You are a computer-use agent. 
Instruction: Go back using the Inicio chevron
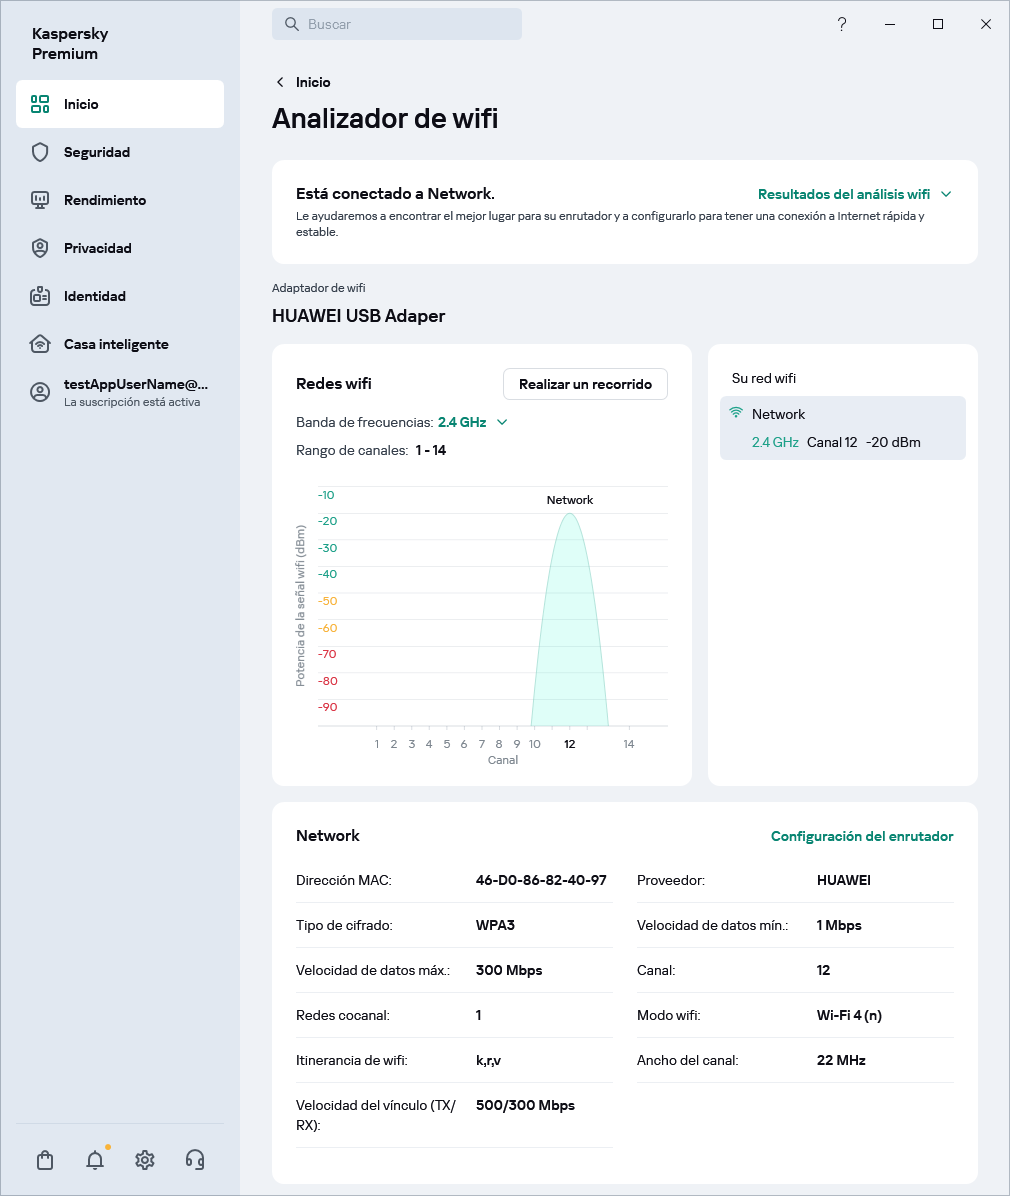pyautogui.click(x=281, y=82)
